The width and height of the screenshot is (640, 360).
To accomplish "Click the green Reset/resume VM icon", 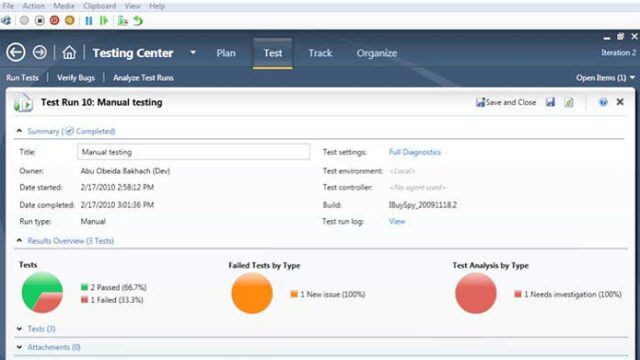I will (x=104, y=21).
